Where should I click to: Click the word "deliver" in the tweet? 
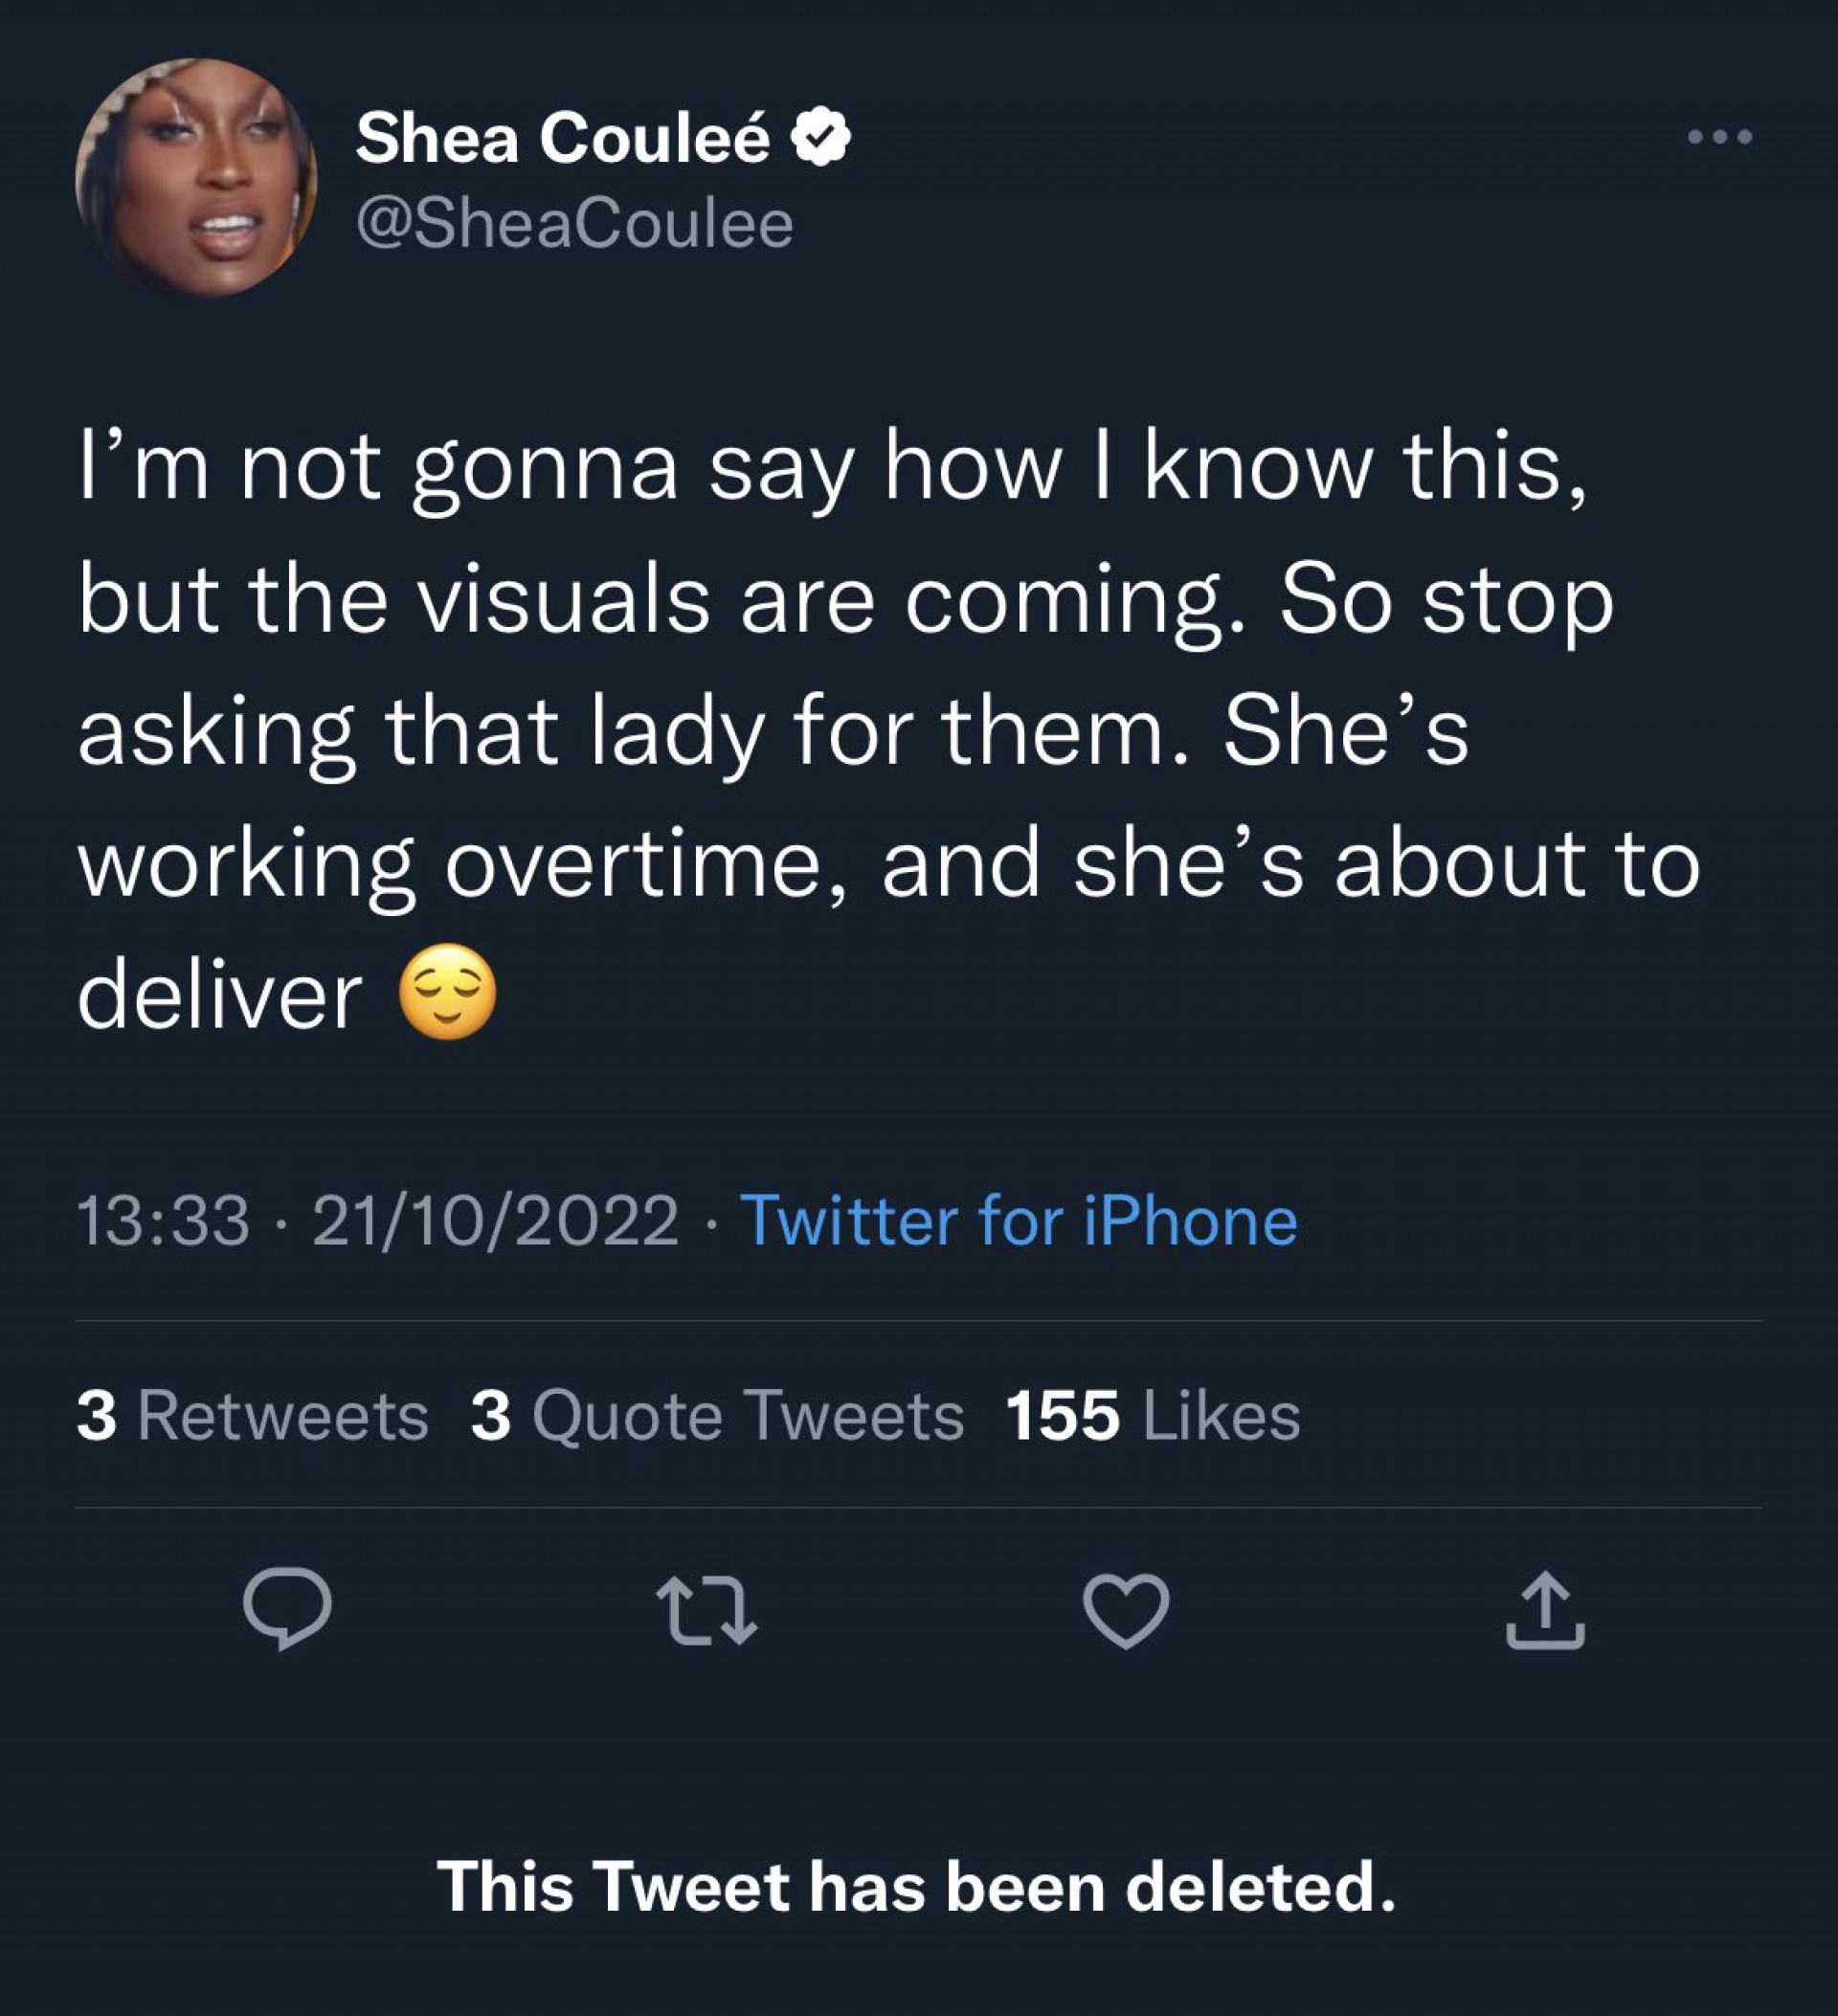[219, 995]
